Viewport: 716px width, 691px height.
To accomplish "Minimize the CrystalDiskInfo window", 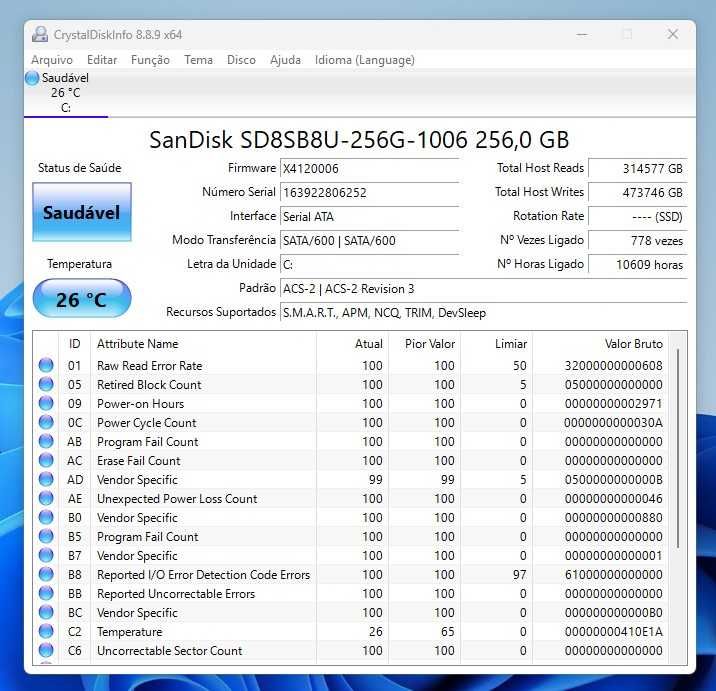I will tap(582, 34).
